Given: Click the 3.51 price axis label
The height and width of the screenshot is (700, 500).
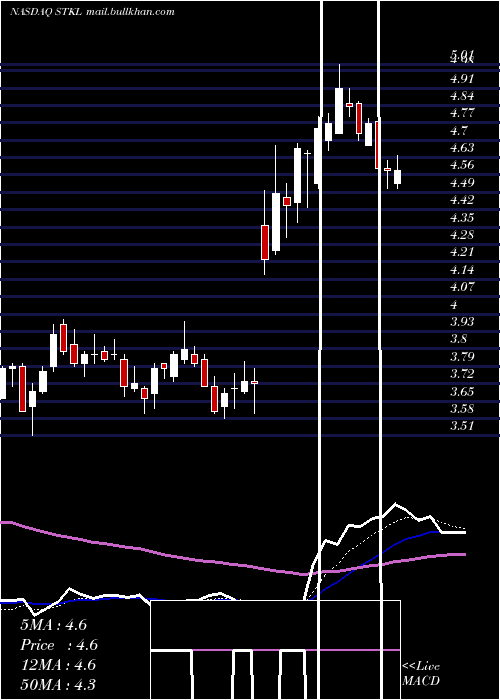Looking at the screenshot, I should tap(461, 426).
